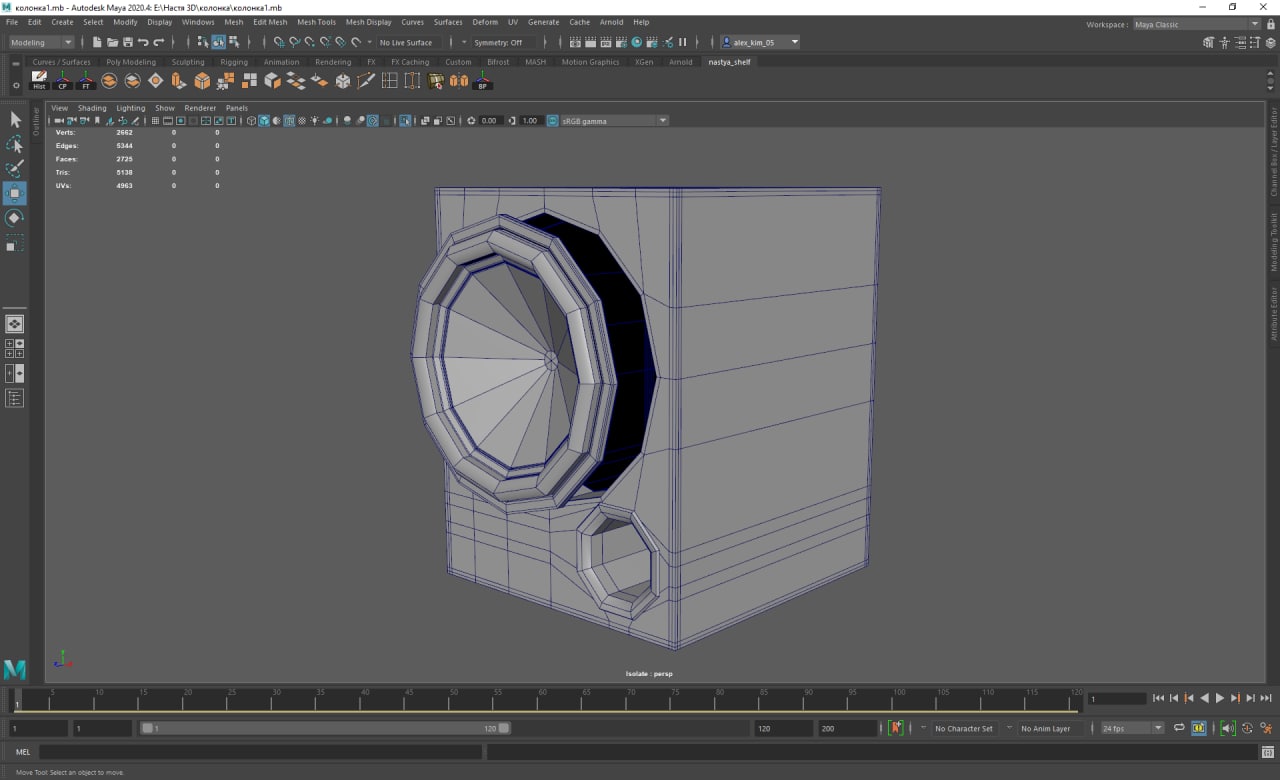1280x780 pixels.
Task: Click the Extrude shelf icon
Action: [x=178, y=80]
